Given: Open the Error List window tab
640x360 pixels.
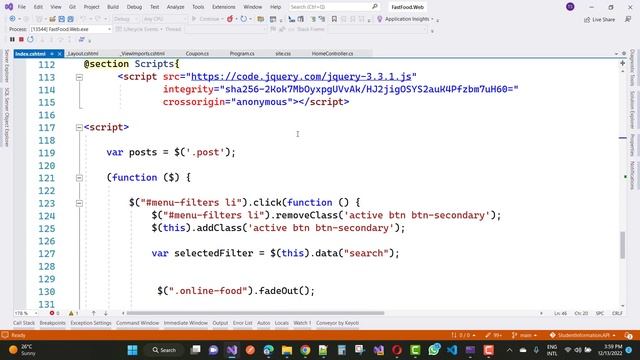Looking at the screenshot, I should 242,323.
